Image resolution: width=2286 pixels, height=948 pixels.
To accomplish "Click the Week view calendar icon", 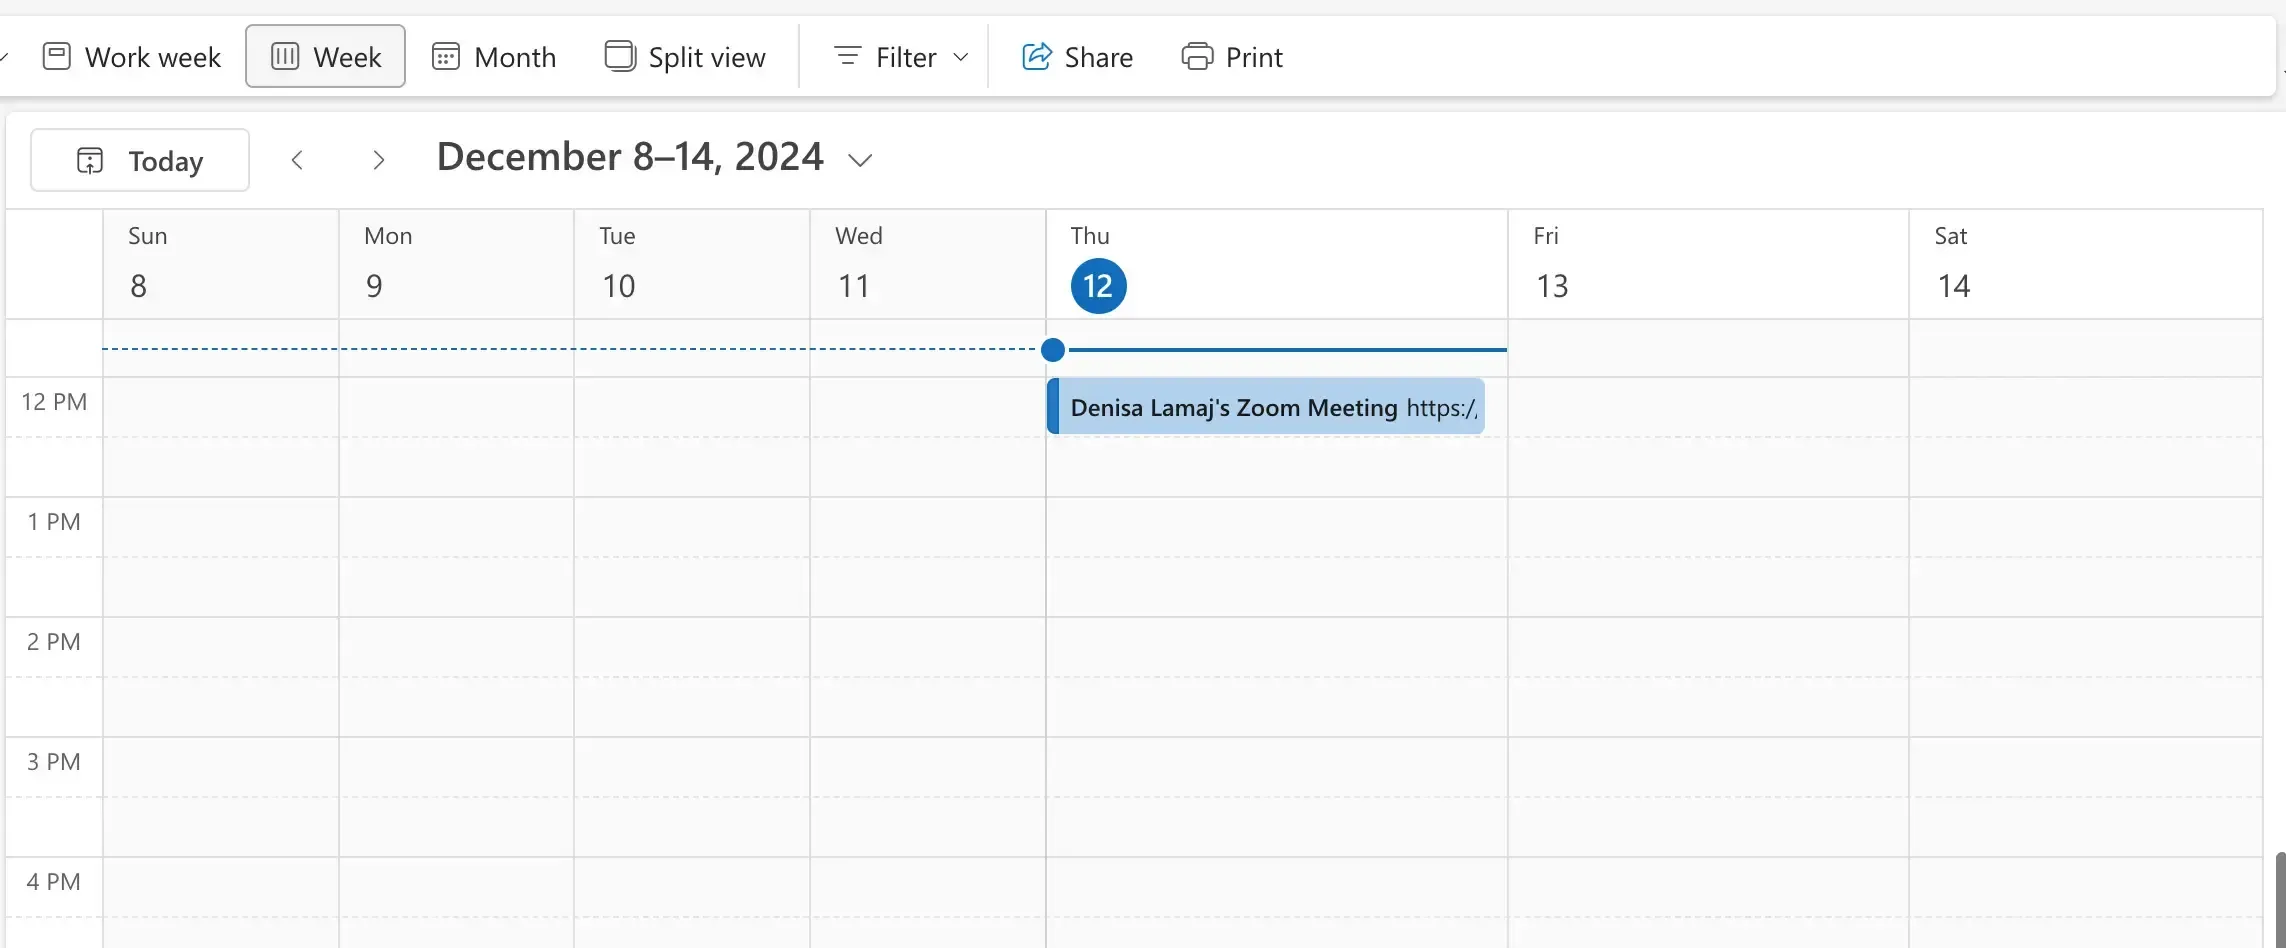I will click(x=283, y=56).
